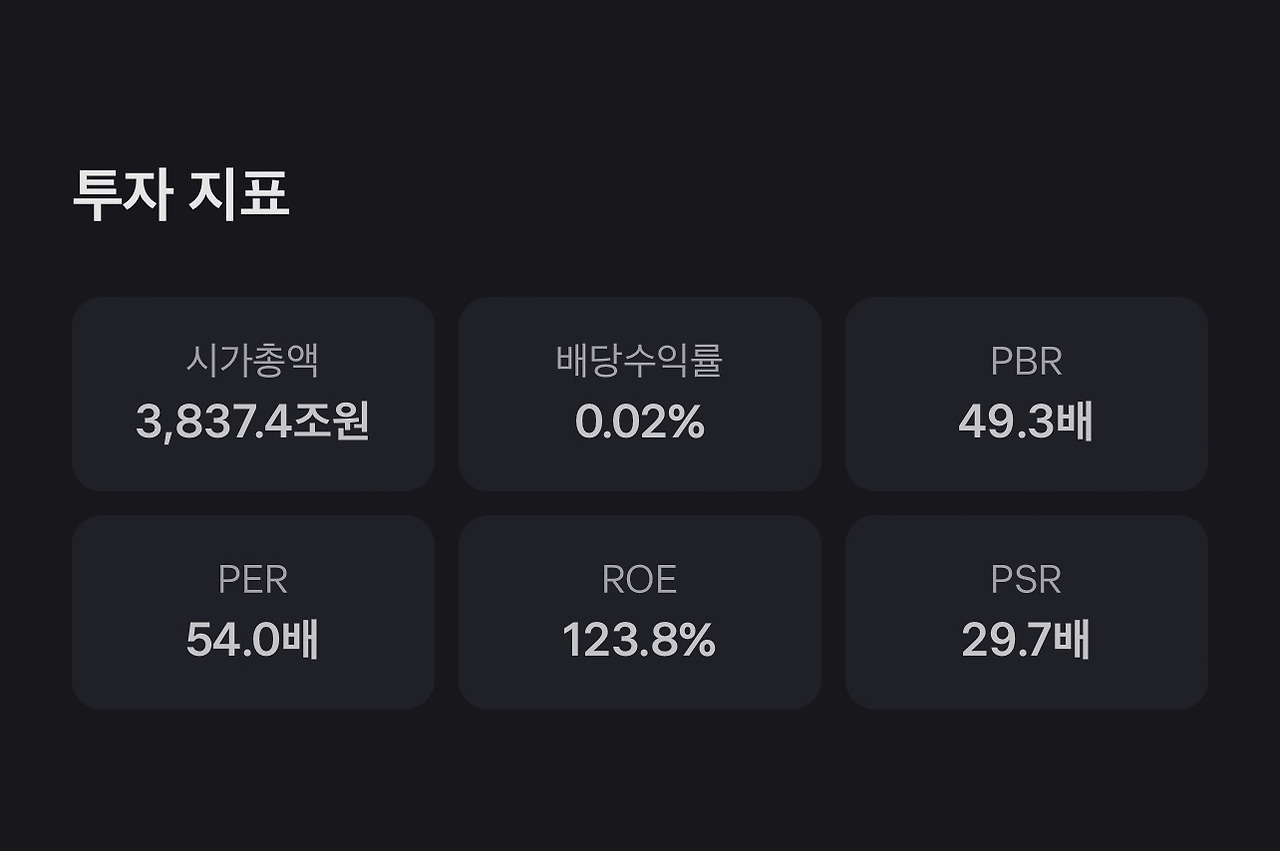
Task: Click the PBR label text
Action: point(1026,362)
